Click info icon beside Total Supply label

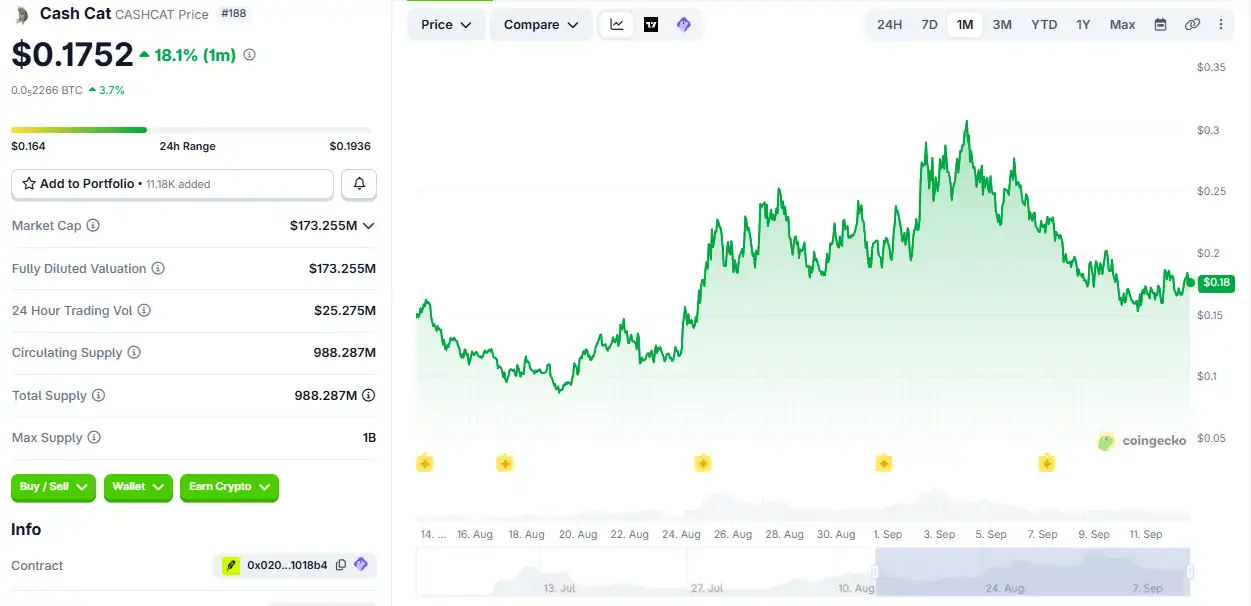98,396
